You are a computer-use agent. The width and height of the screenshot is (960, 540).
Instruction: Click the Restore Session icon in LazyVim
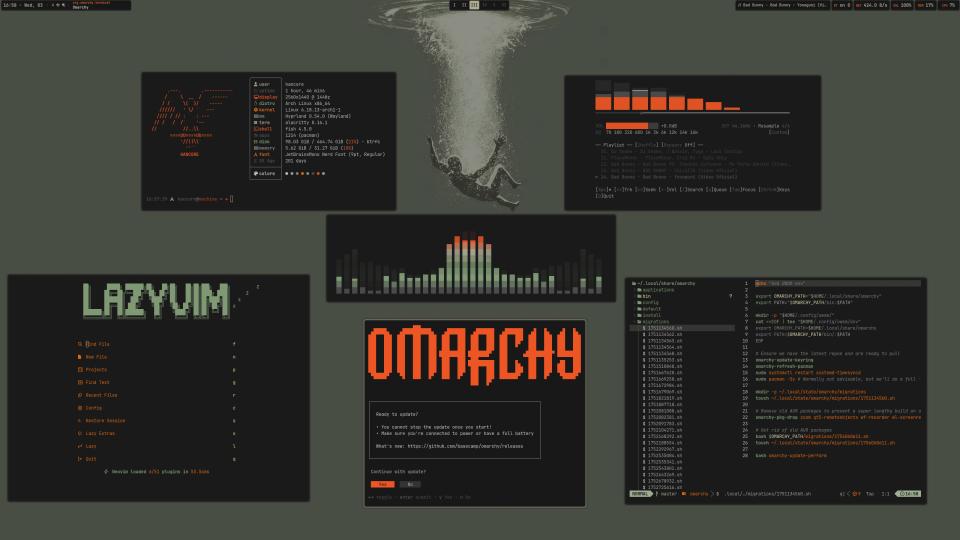coord(79,421)
